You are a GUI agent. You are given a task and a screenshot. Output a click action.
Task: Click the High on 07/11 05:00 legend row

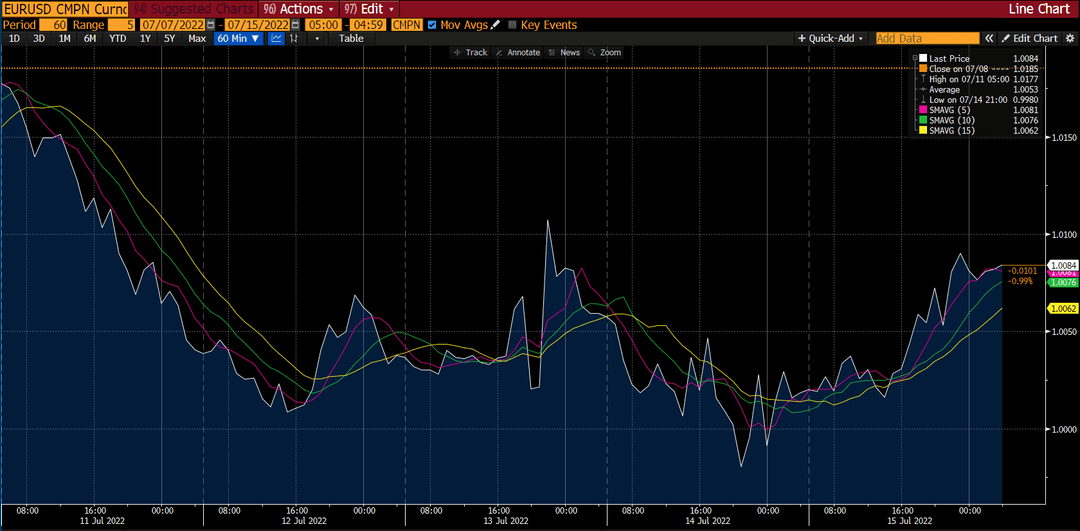pos(979,79)
